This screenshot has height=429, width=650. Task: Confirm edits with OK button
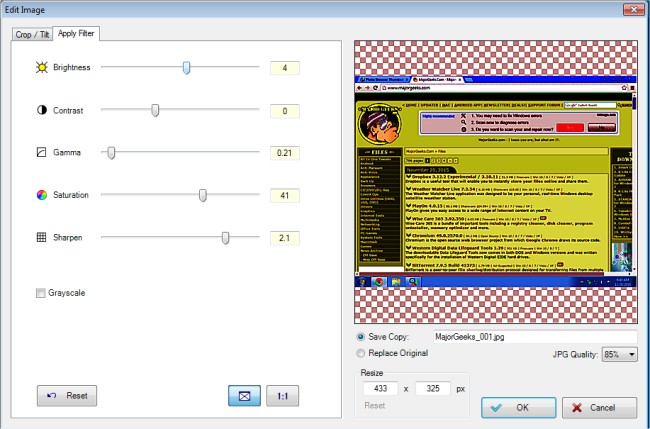519,407
